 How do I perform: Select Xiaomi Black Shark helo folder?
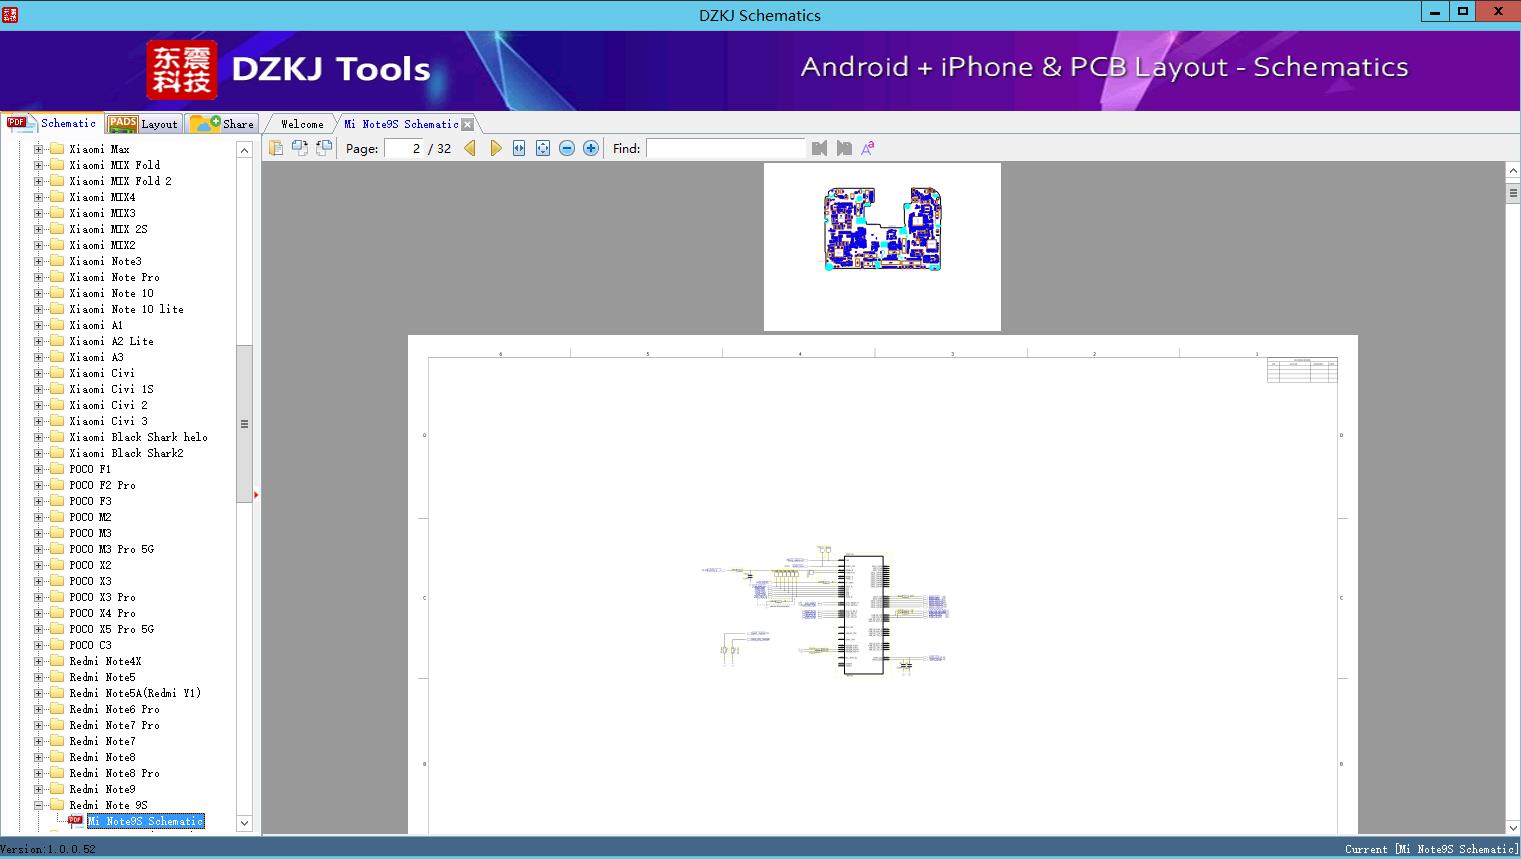(138, 437)
